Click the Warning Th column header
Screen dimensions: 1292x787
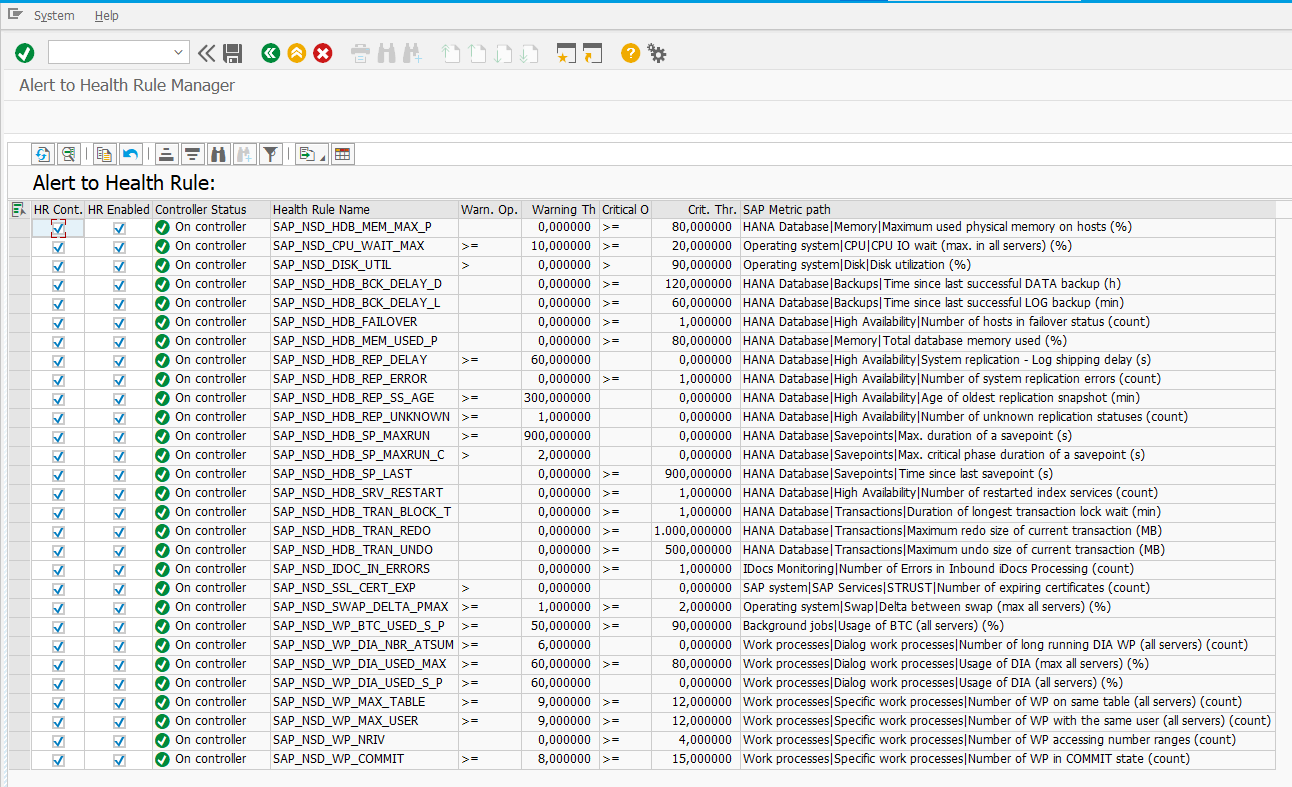pyautogui.click(x=560, y=209)
